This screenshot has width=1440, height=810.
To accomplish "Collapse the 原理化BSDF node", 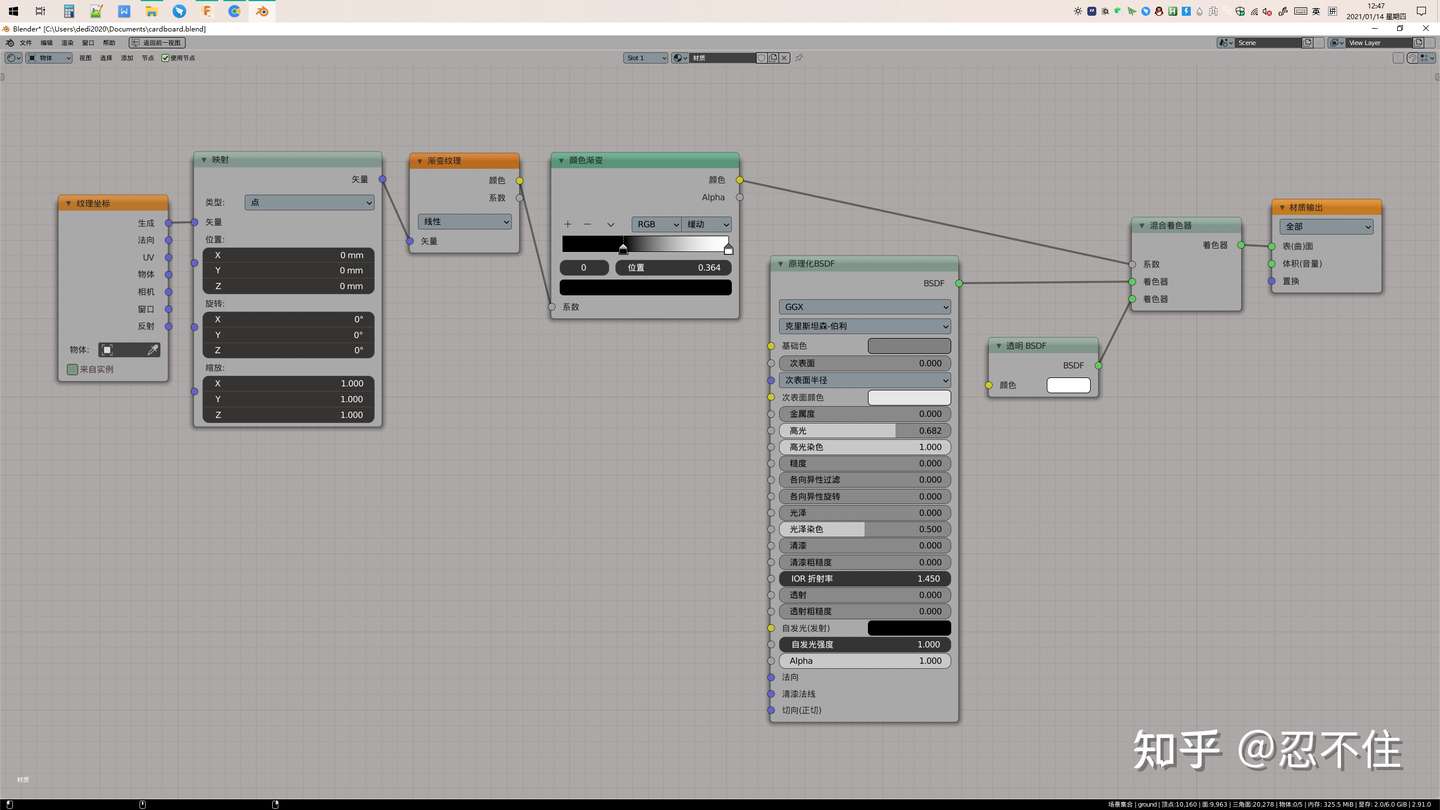I will 780,265.
